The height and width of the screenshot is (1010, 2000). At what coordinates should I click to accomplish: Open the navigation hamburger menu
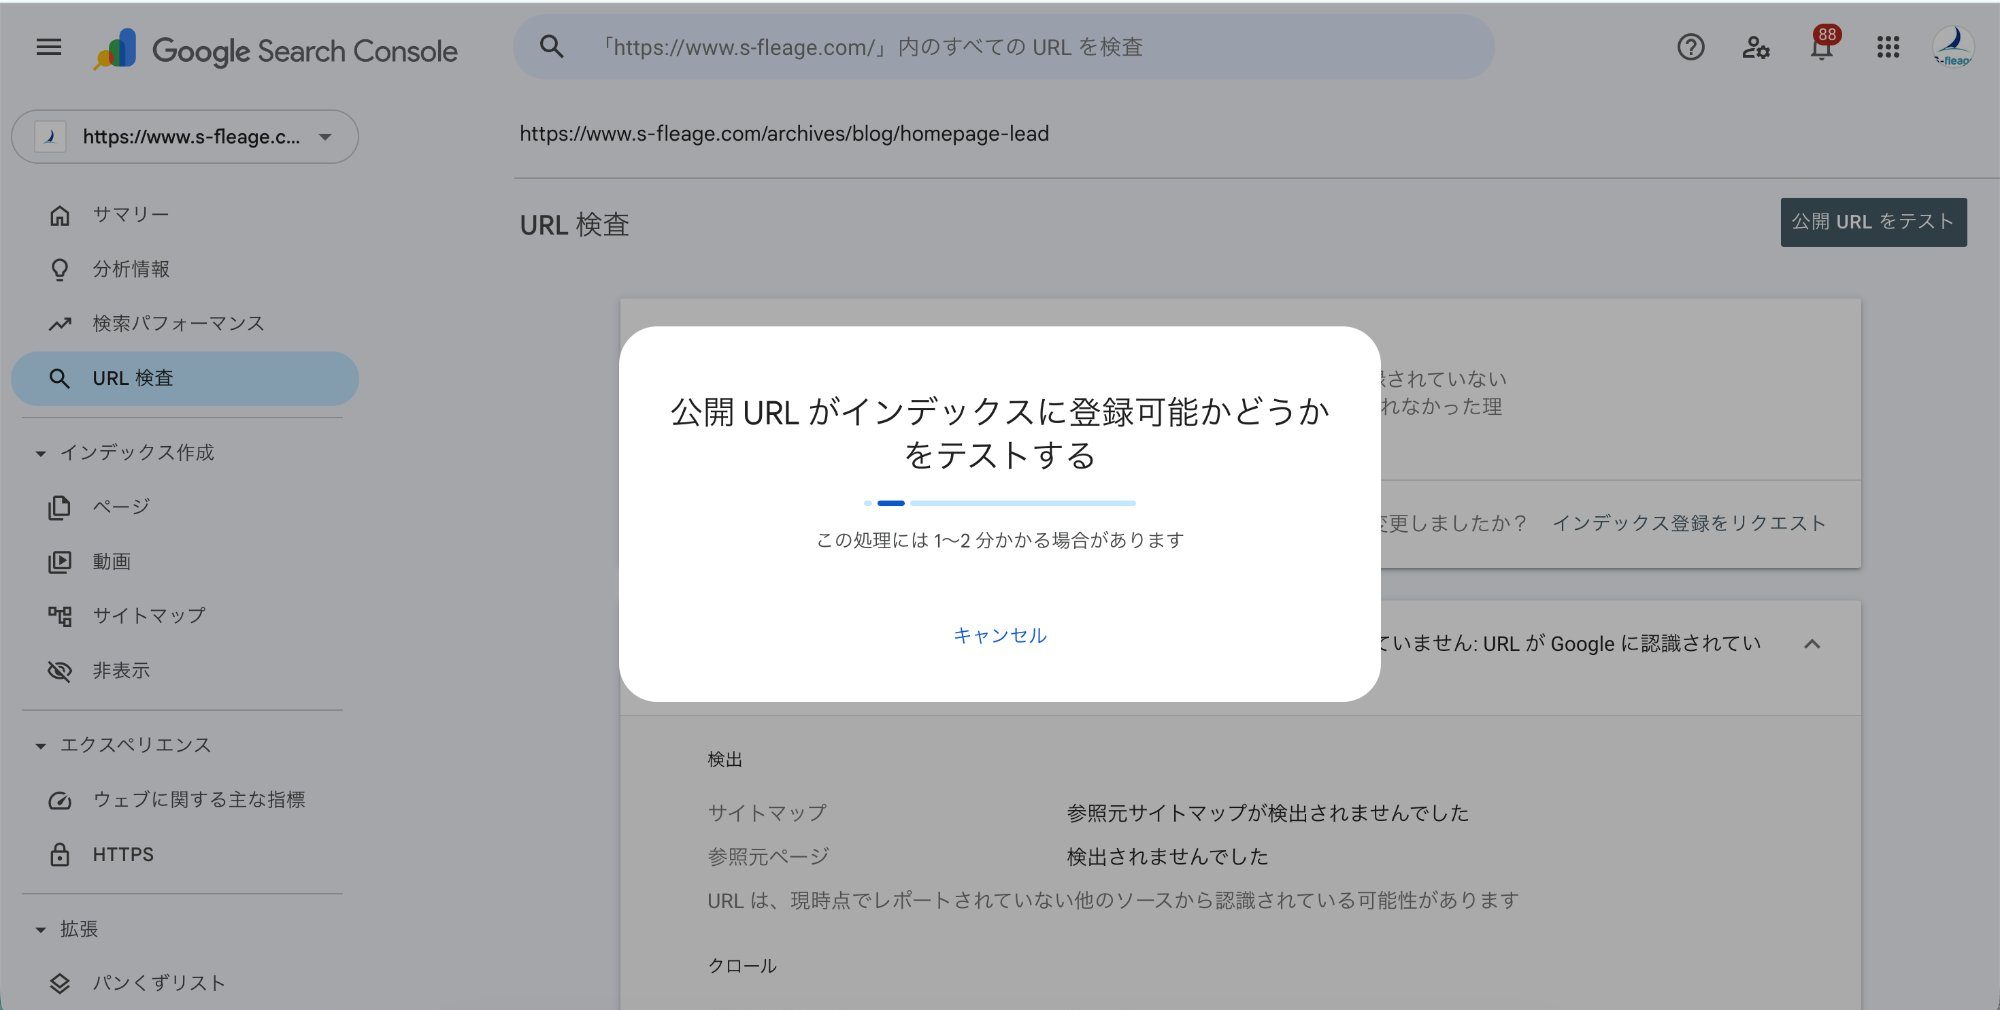coord(47,47)
